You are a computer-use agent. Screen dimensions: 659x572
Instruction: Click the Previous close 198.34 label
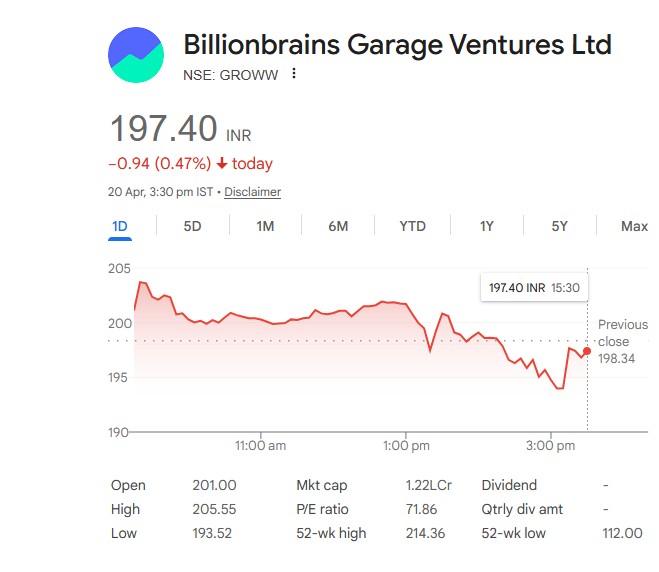coord(622,341)
